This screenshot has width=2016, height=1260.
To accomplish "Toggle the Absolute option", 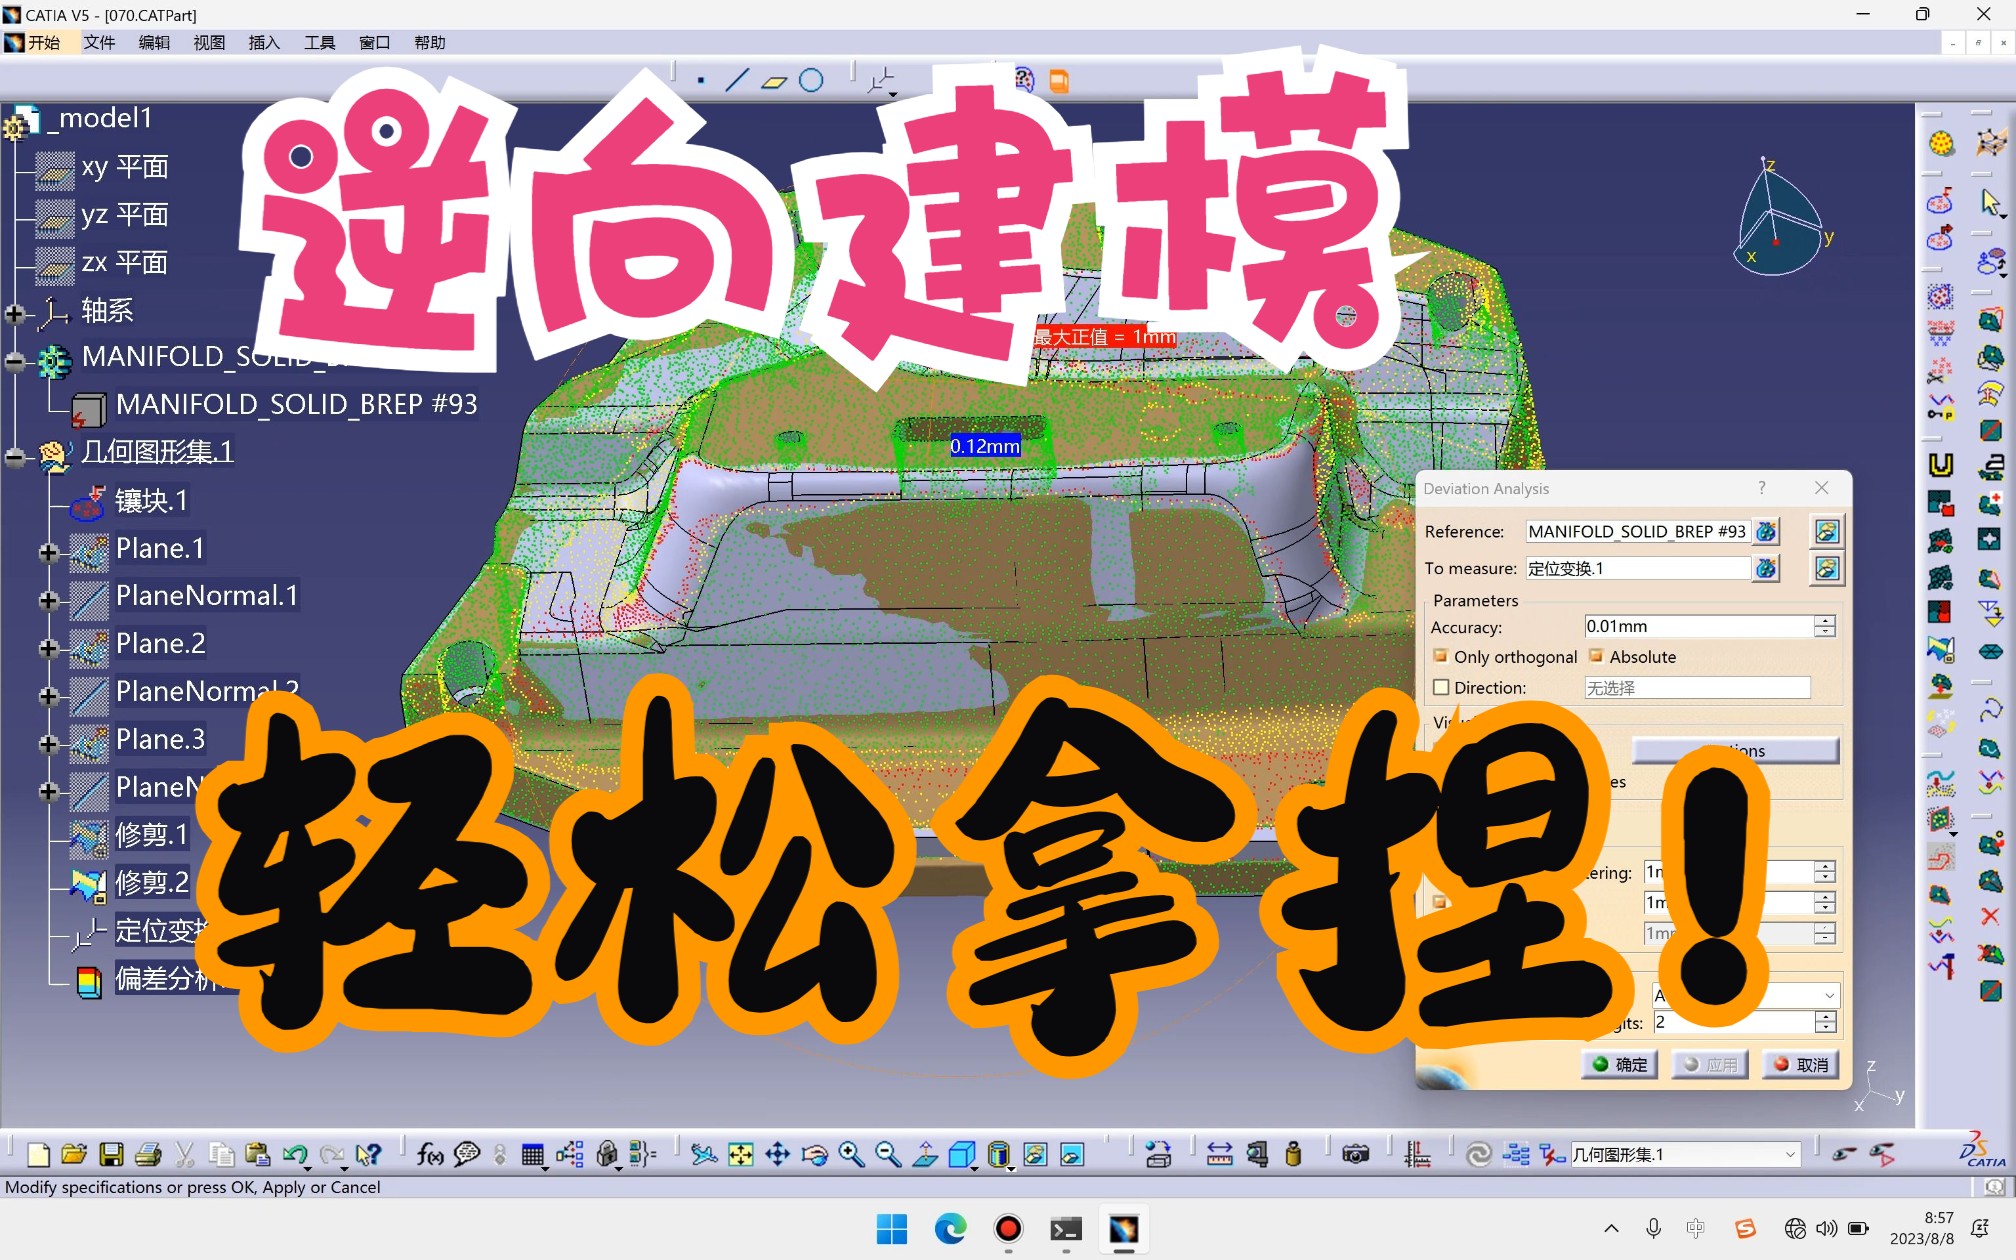I will [x=1596, y=656].
